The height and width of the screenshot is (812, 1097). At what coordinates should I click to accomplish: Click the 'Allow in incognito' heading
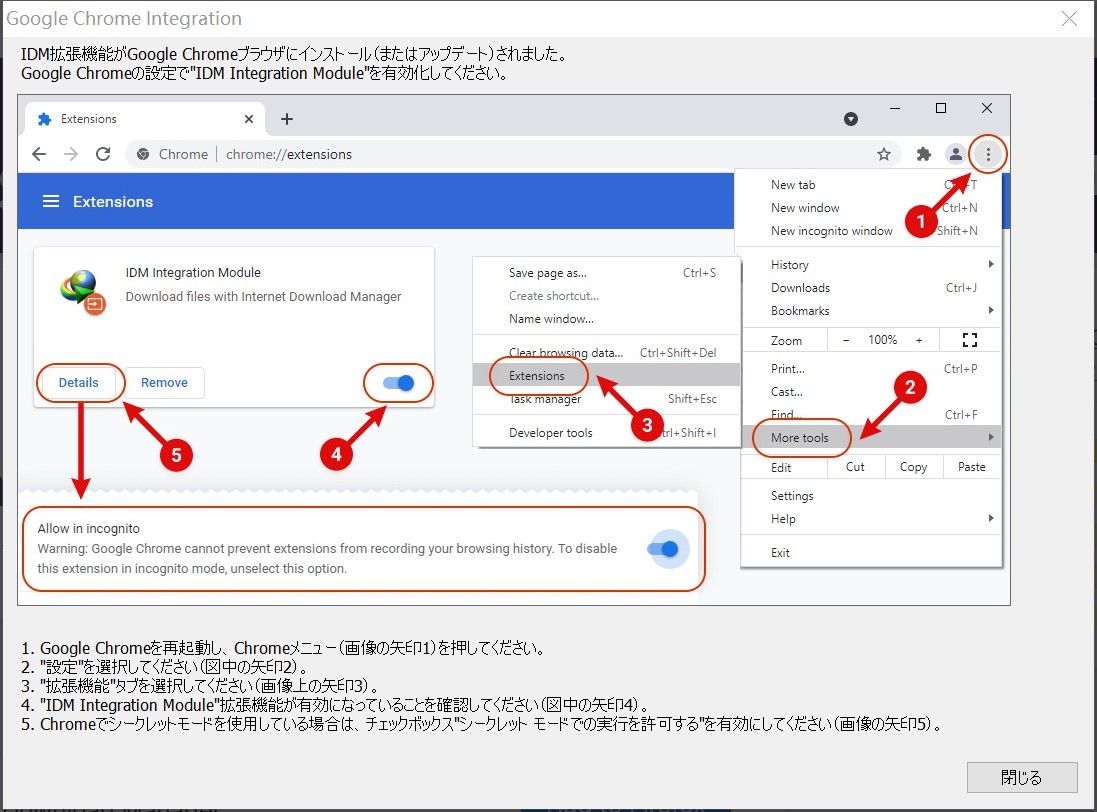point(88,529)
